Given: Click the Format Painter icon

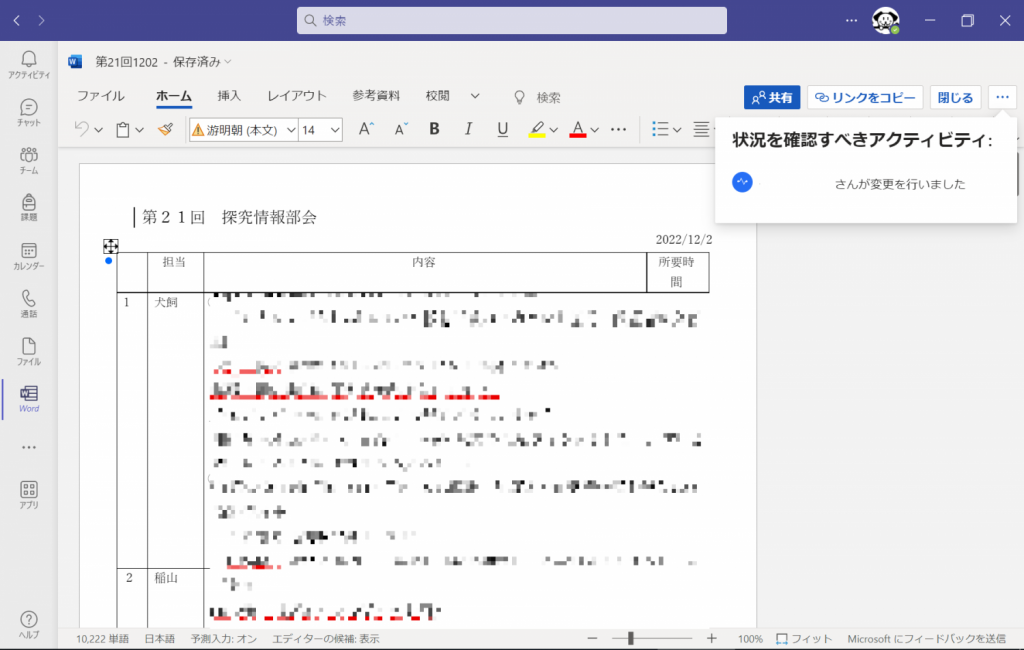Looking at the screenshot, I should (166, 129).
